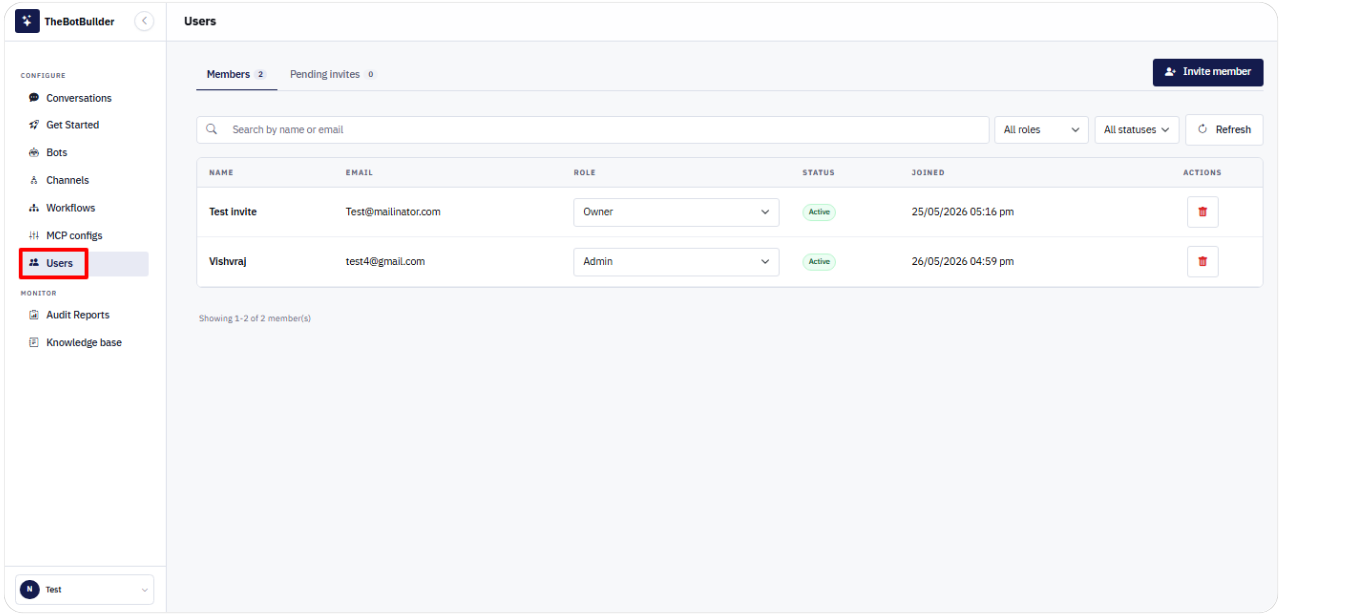Click the Refresh button
This screenshot has width=1366, height=615.
pos(1224,129)
